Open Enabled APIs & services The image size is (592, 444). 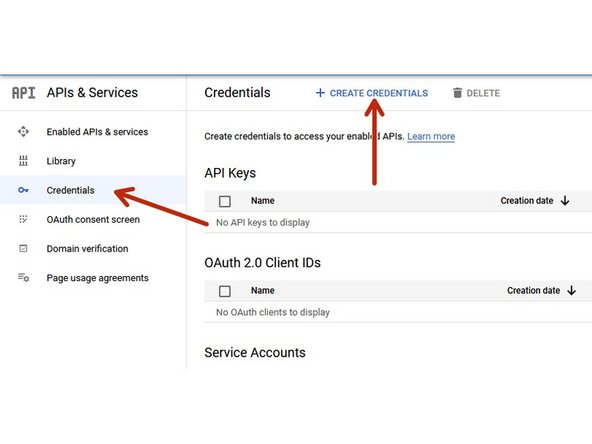(x=97, y=132)
